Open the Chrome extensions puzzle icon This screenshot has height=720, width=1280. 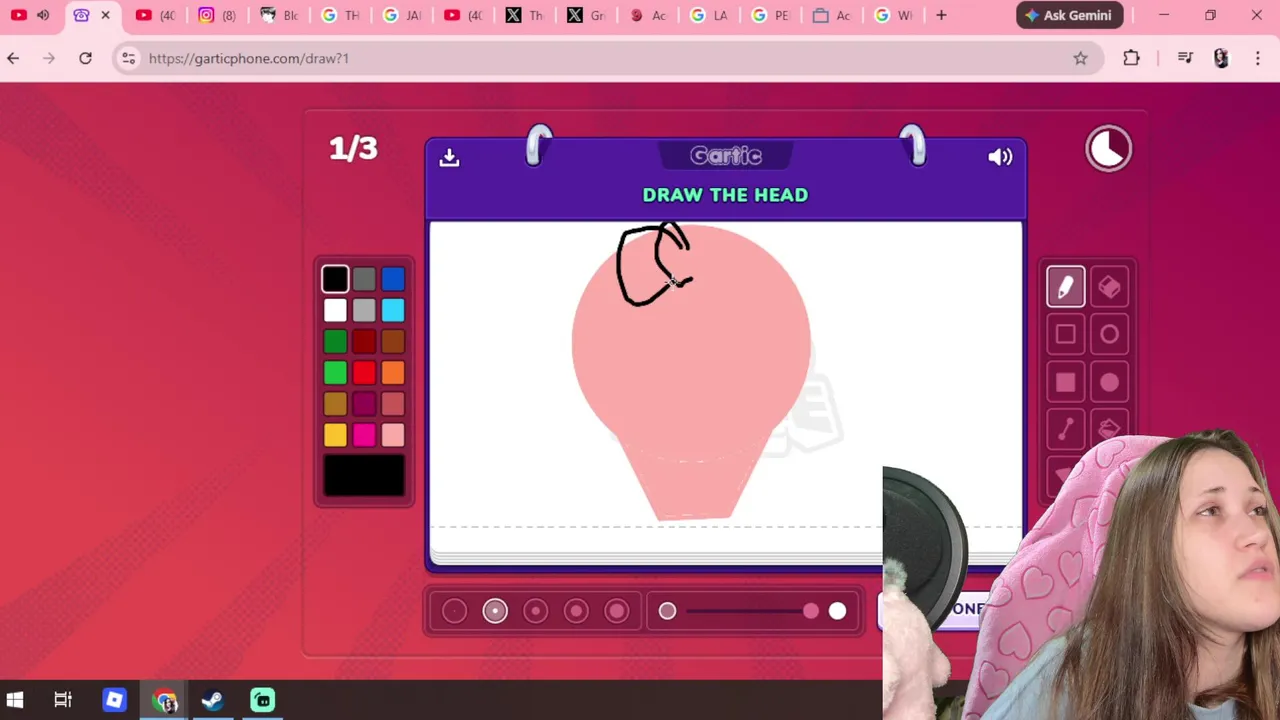pos(1131,58)
